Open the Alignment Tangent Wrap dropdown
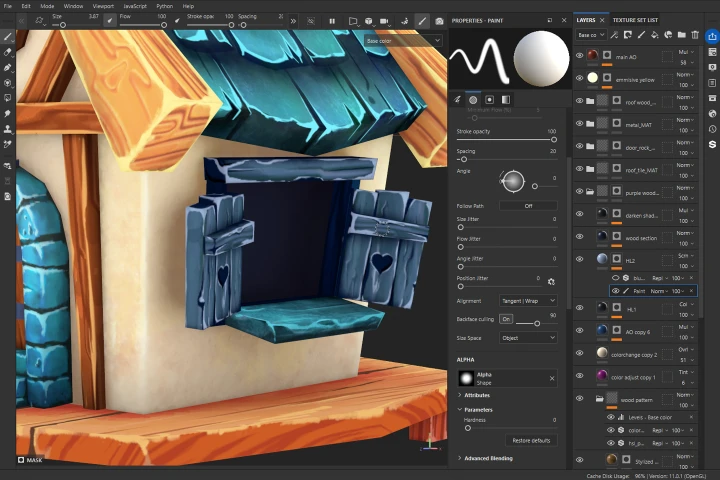This screenshot has width=720, height=480. pyautogui.click(x=528, y=301)
